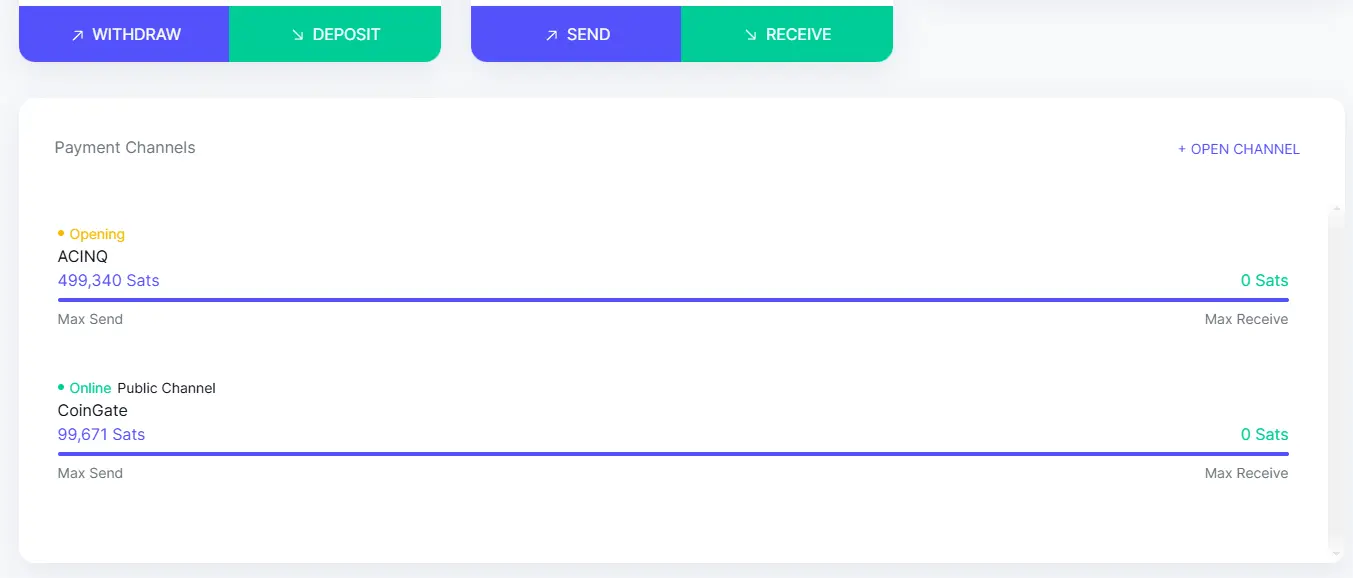1353x578 pixels.
Task: Click the Send button
Action: [576, 34]
